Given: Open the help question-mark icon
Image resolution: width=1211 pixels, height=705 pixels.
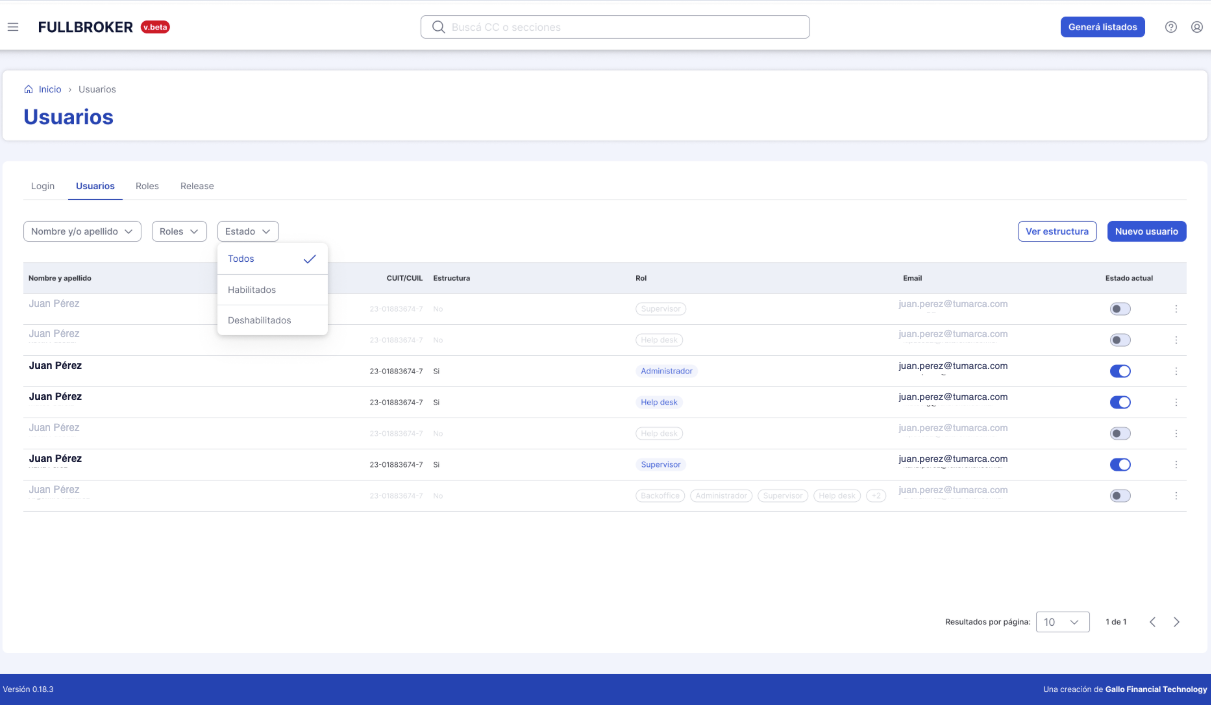Looking at the screenshot, I should 1171,27.
